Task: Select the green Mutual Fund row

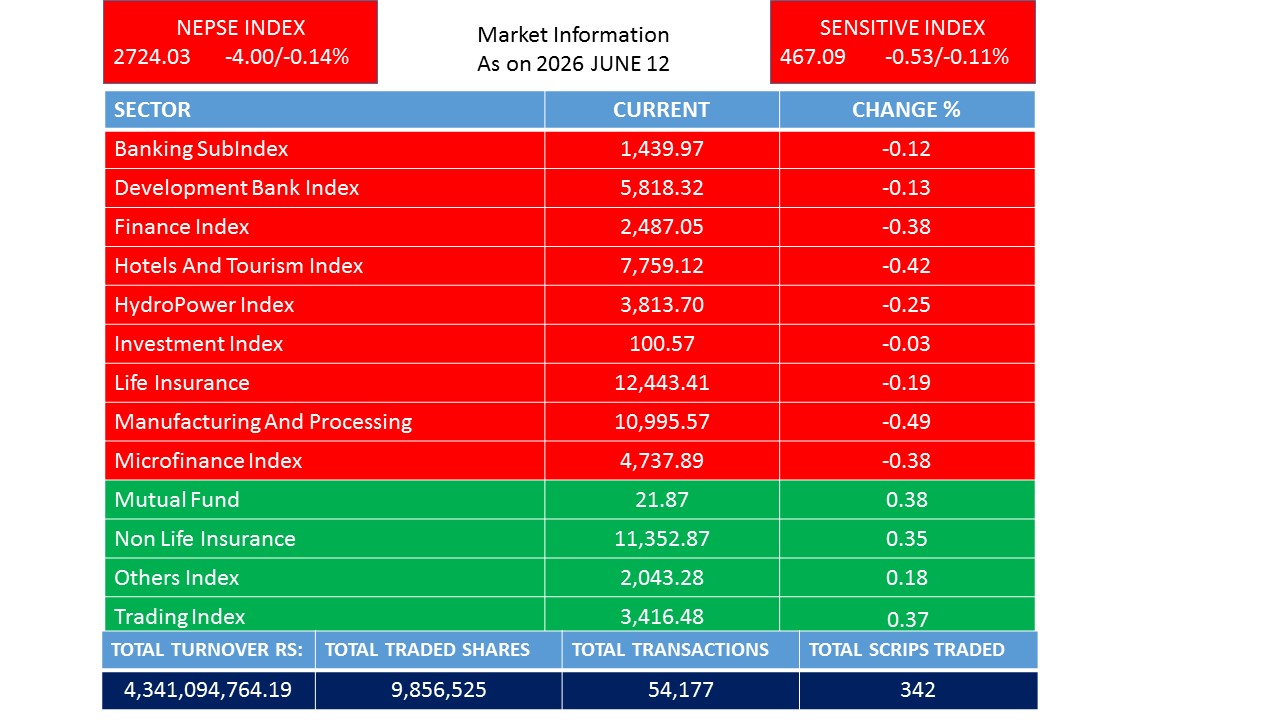Action: point(569,500)
